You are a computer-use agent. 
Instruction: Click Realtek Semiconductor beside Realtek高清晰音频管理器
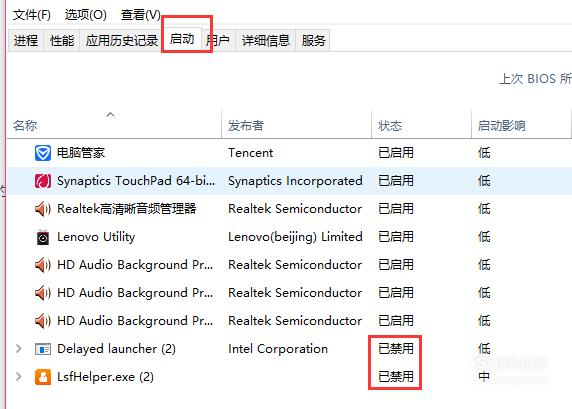coord(295,209)
